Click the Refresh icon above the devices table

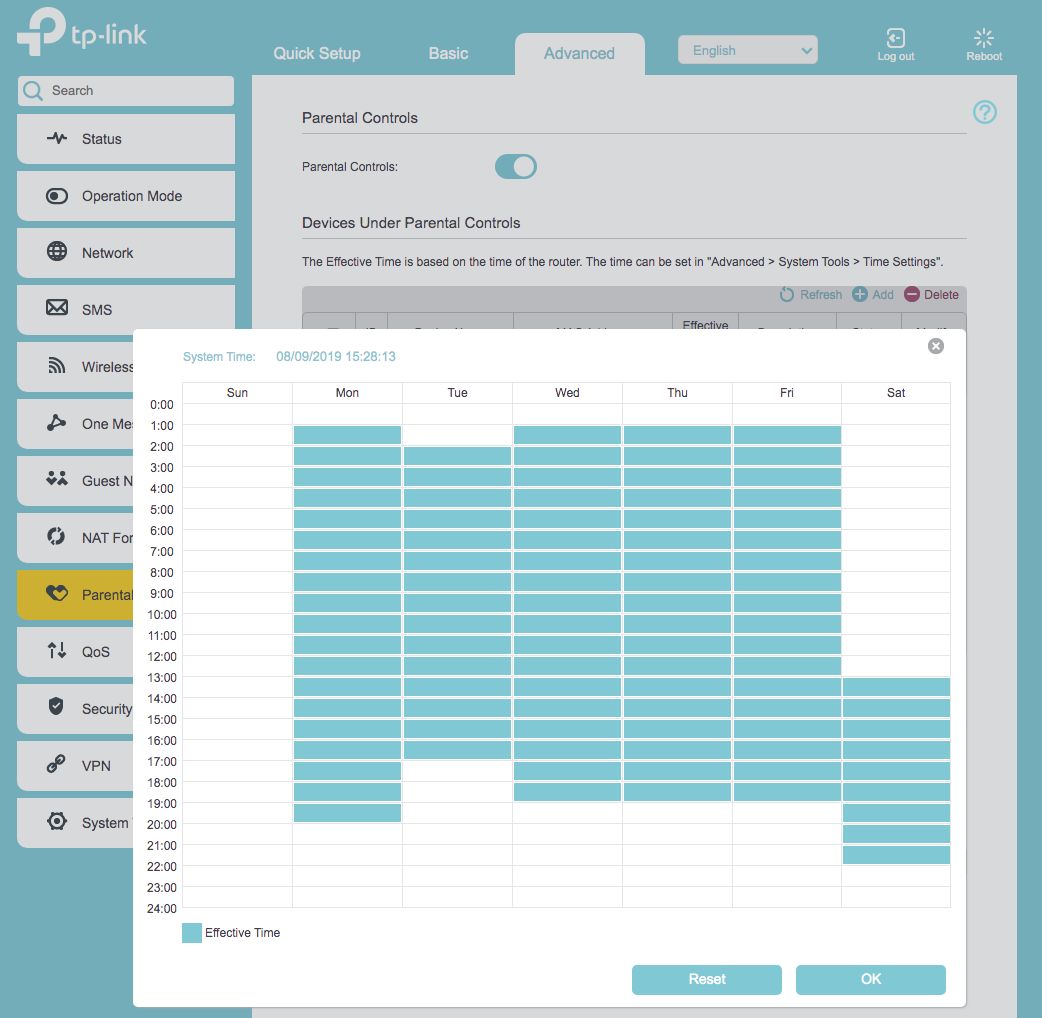click(786, 294)
